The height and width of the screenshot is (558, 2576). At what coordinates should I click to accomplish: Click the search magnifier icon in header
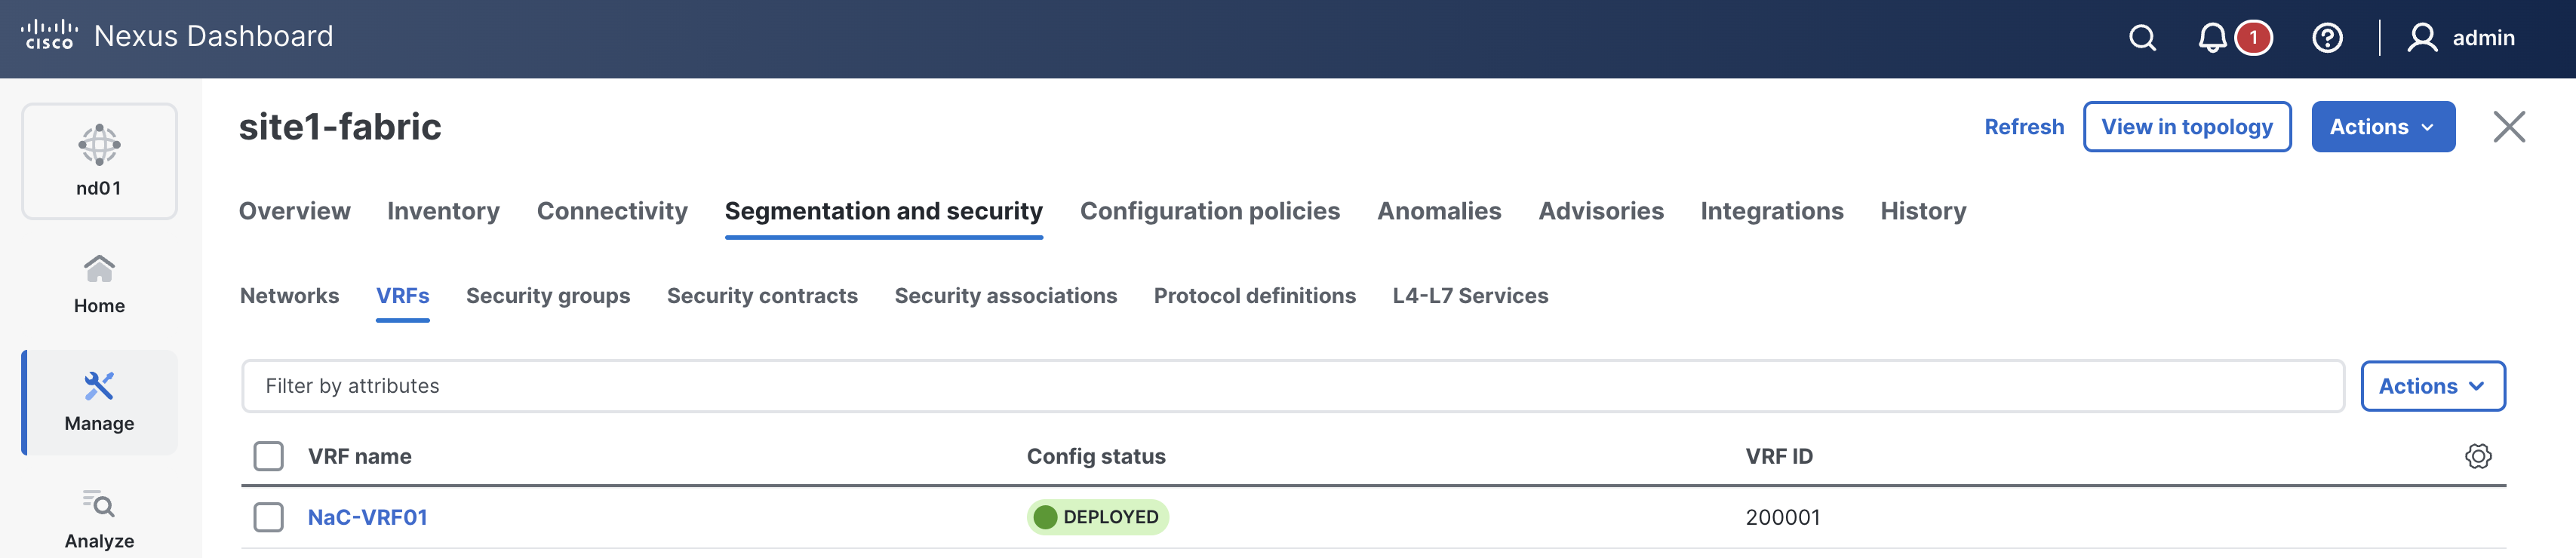(2142, 38)
